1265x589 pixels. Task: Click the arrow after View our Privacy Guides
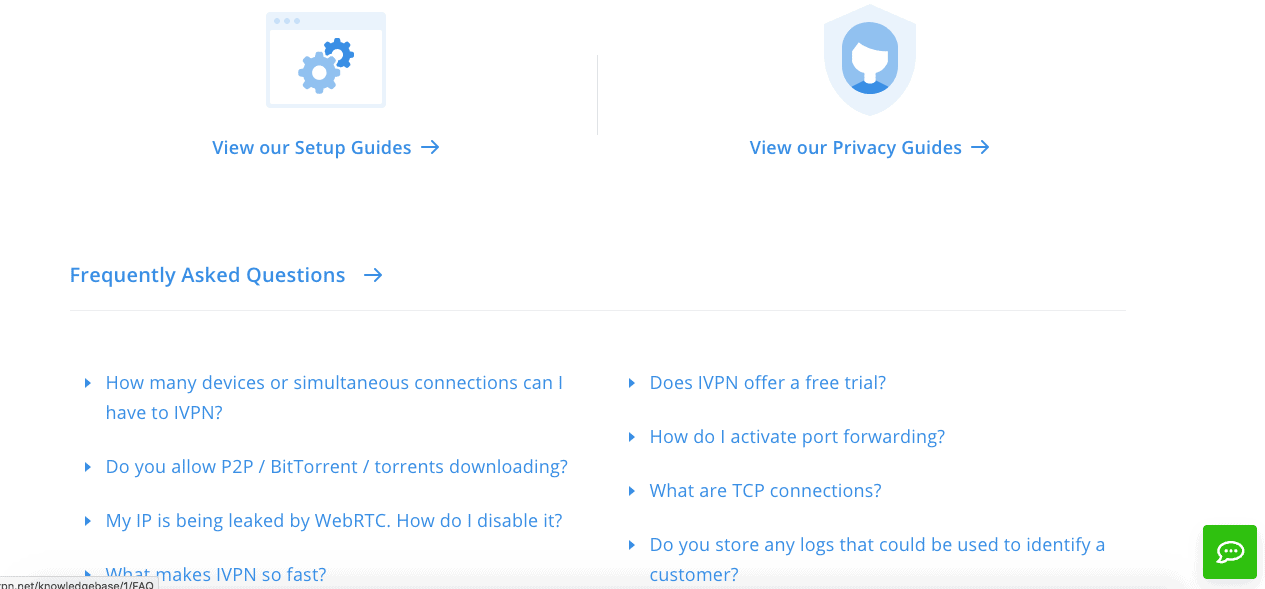pyautogui.click(x=980, y=147)
